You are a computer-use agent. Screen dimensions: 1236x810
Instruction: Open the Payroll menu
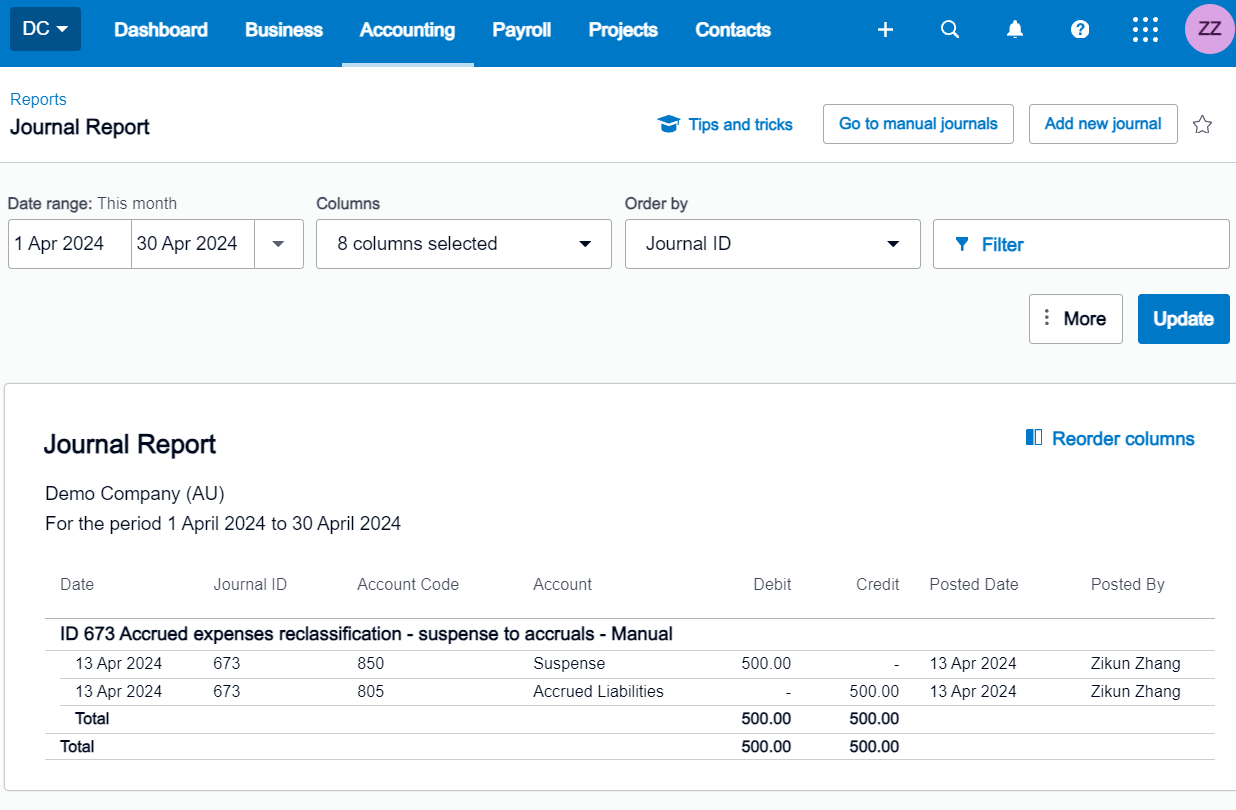tap(521, 30)
